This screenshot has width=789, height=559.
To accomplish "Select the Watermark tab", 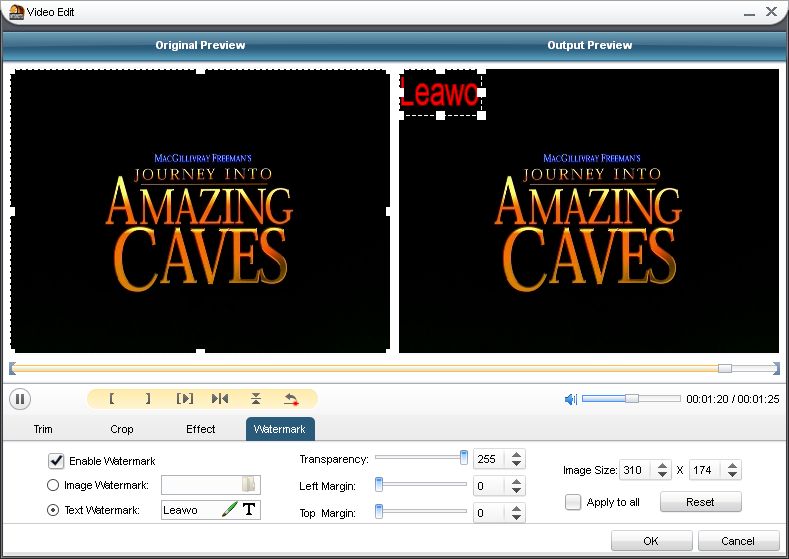I will pyautogui.click(x=280, y=429).
